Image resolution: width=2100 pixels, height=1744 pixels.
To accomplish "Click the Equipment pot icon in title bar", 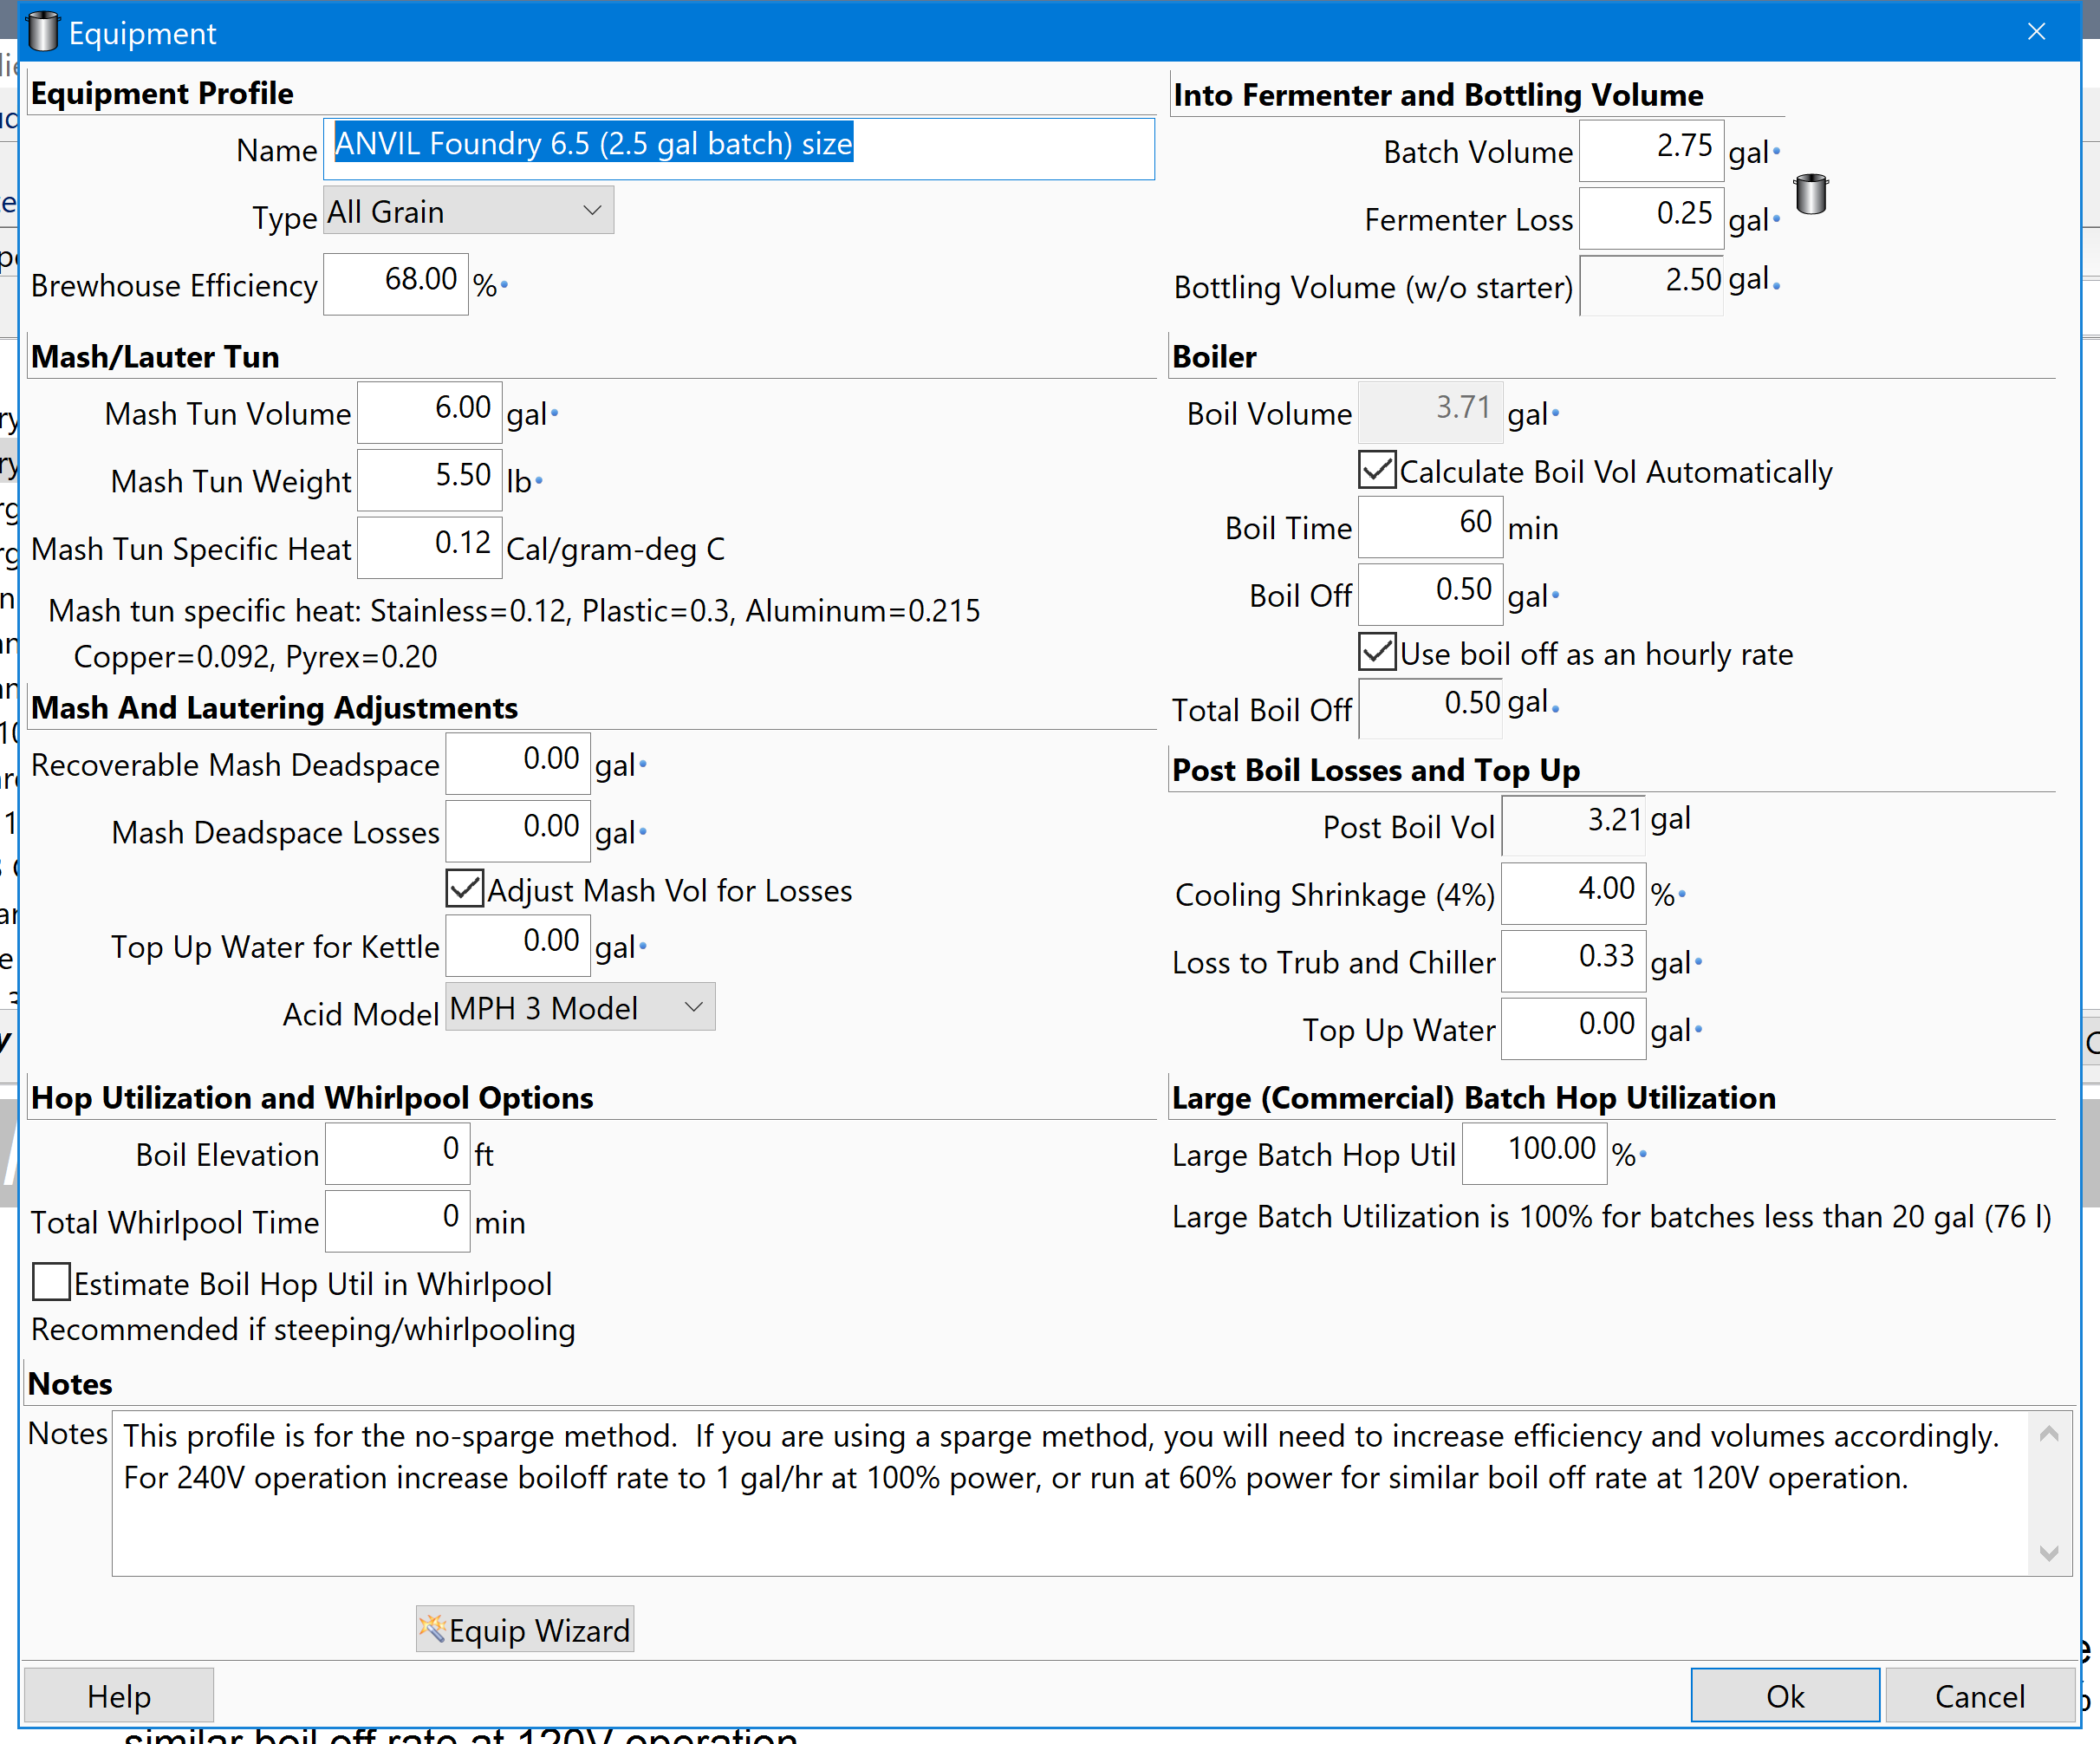I will [43, 32].
